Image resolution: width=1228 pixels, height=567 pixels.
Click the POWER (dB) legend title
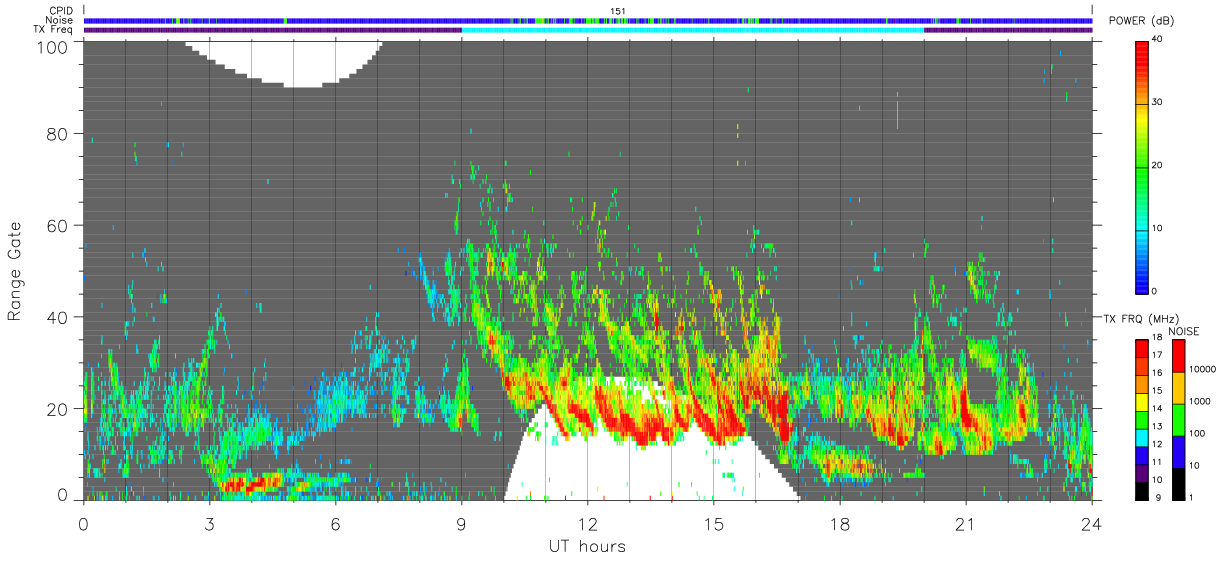[x=1141, y=22]
